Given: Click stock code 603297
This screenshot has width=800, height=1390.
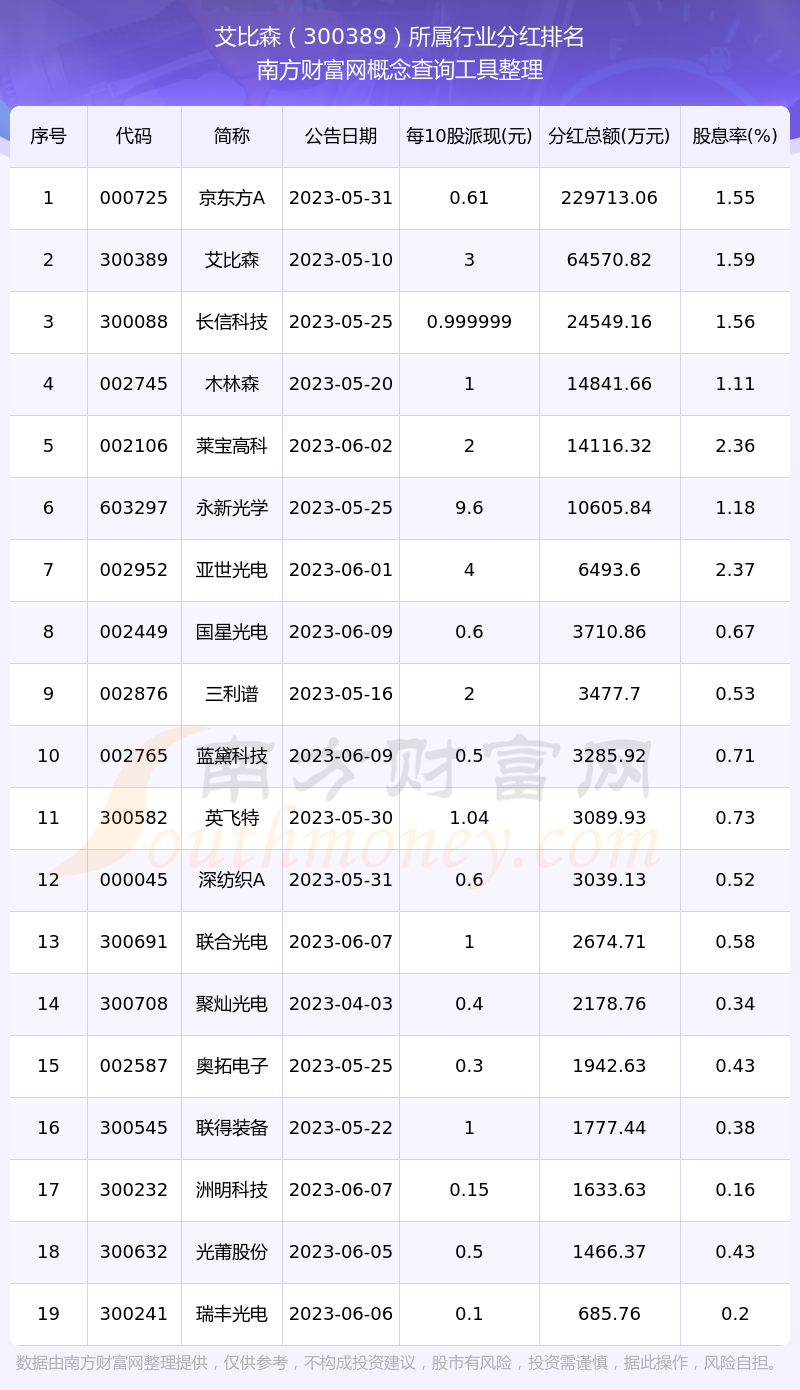Looking at the screenshot, I should pos(134,508).
